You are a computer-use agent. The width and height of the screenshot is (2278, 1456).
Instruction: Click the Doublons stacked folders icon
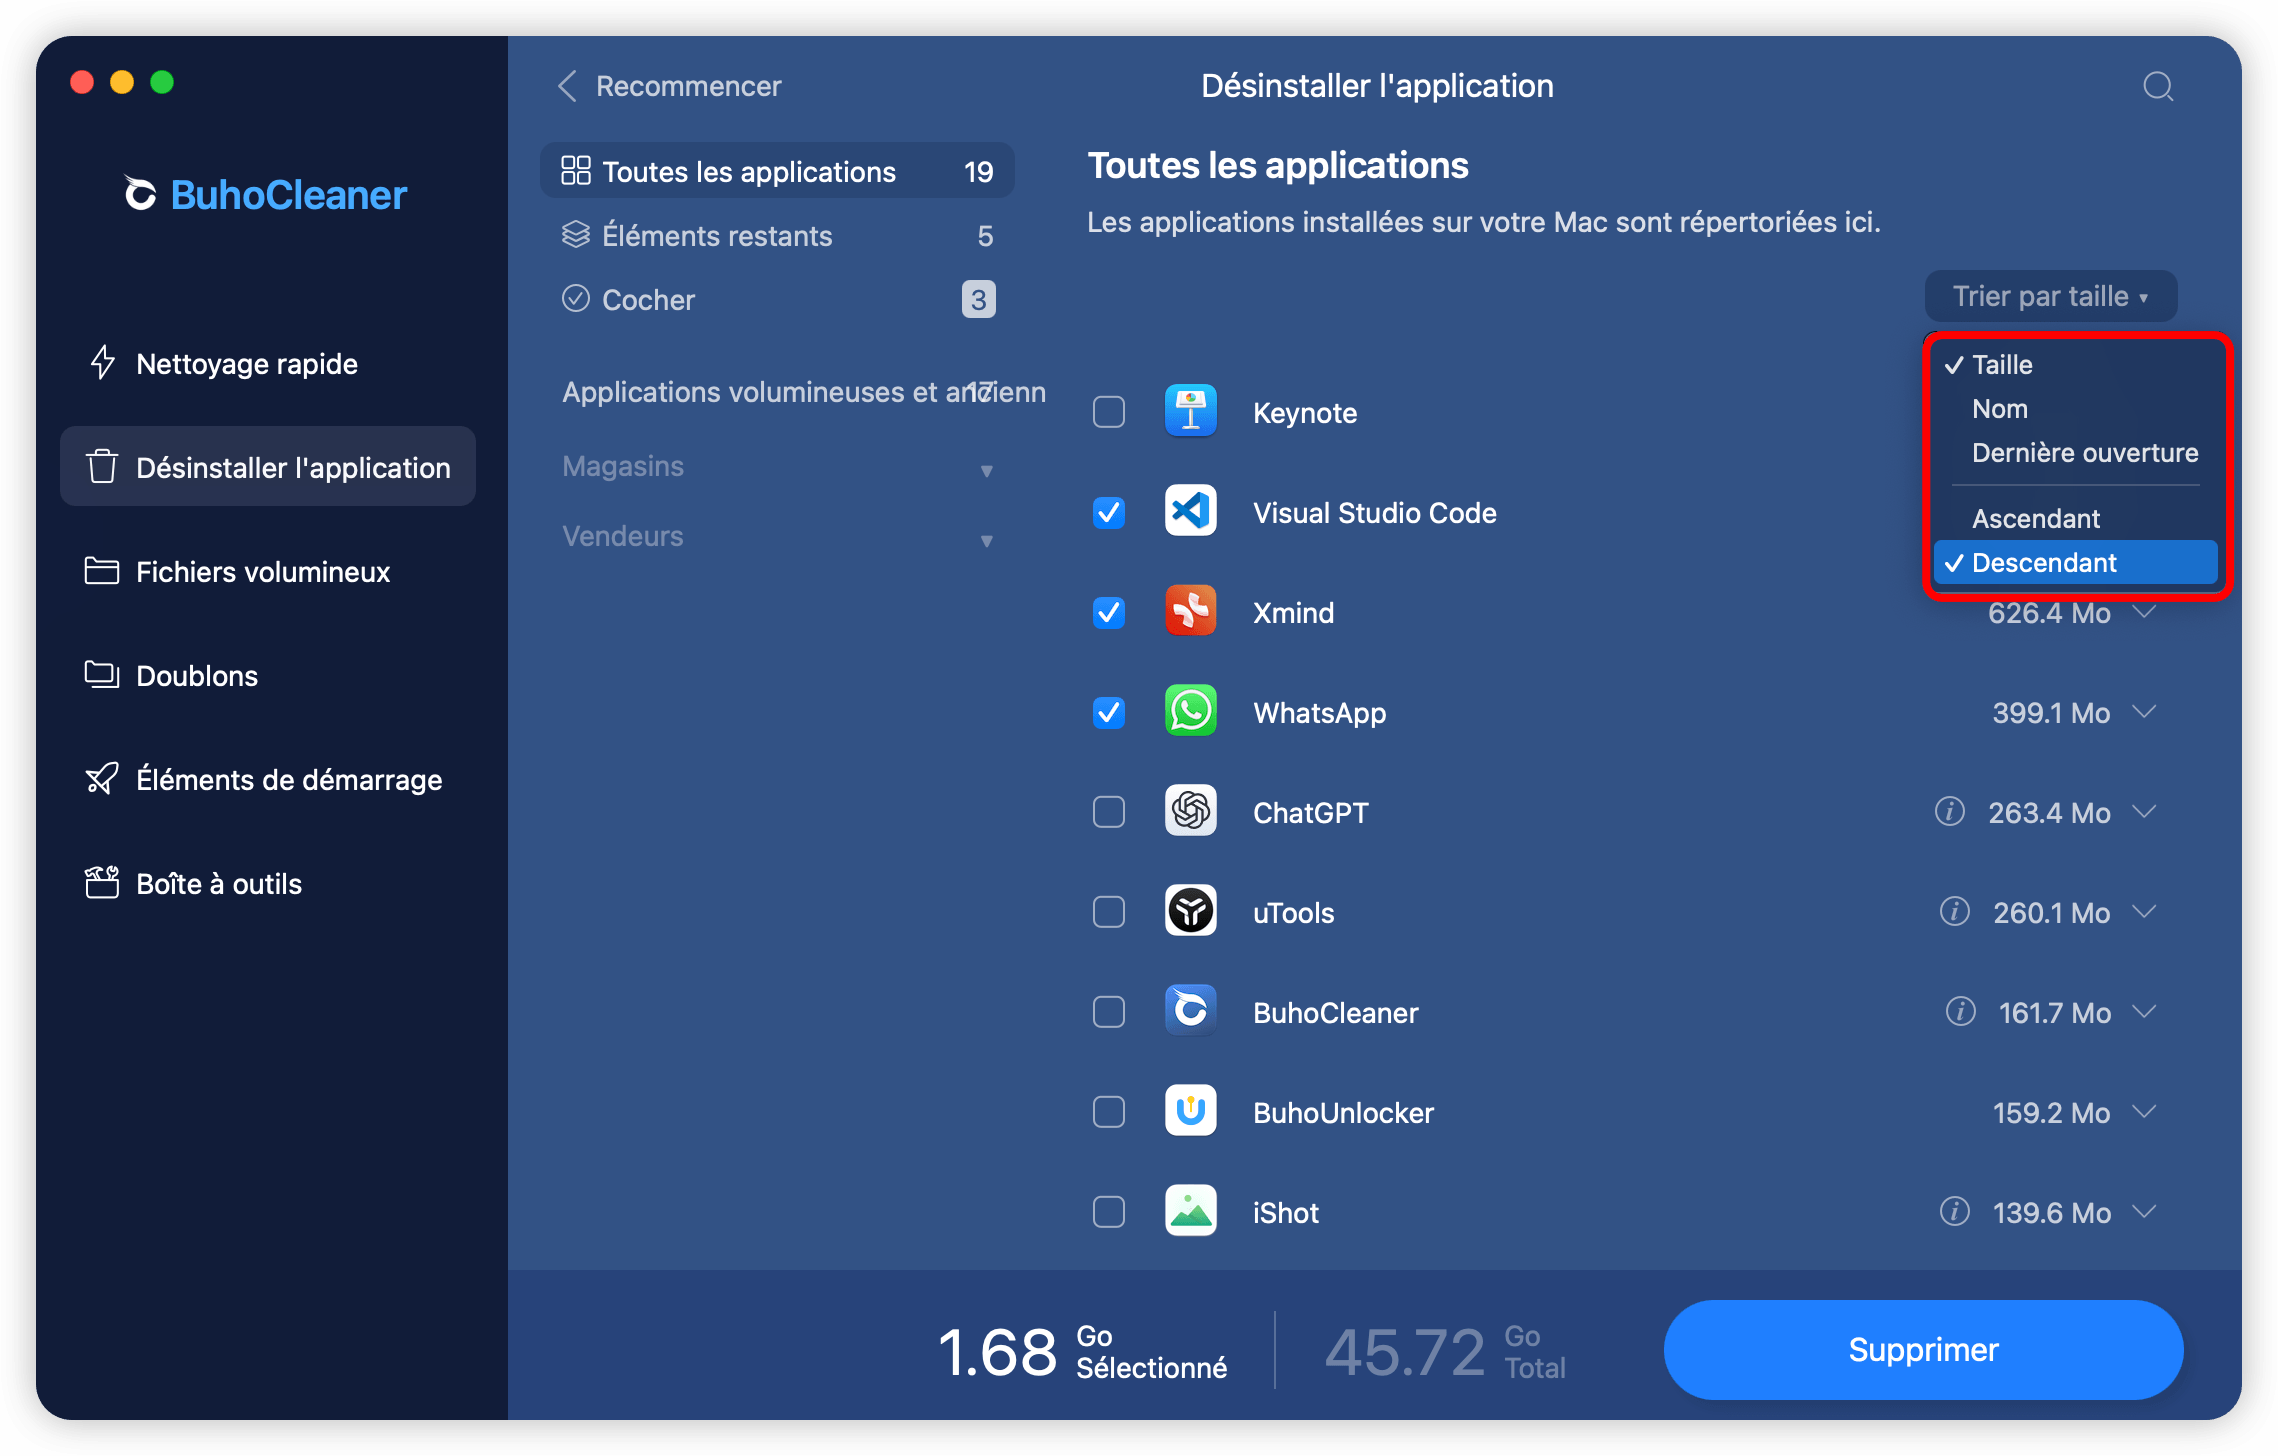[x=102, y=675]
